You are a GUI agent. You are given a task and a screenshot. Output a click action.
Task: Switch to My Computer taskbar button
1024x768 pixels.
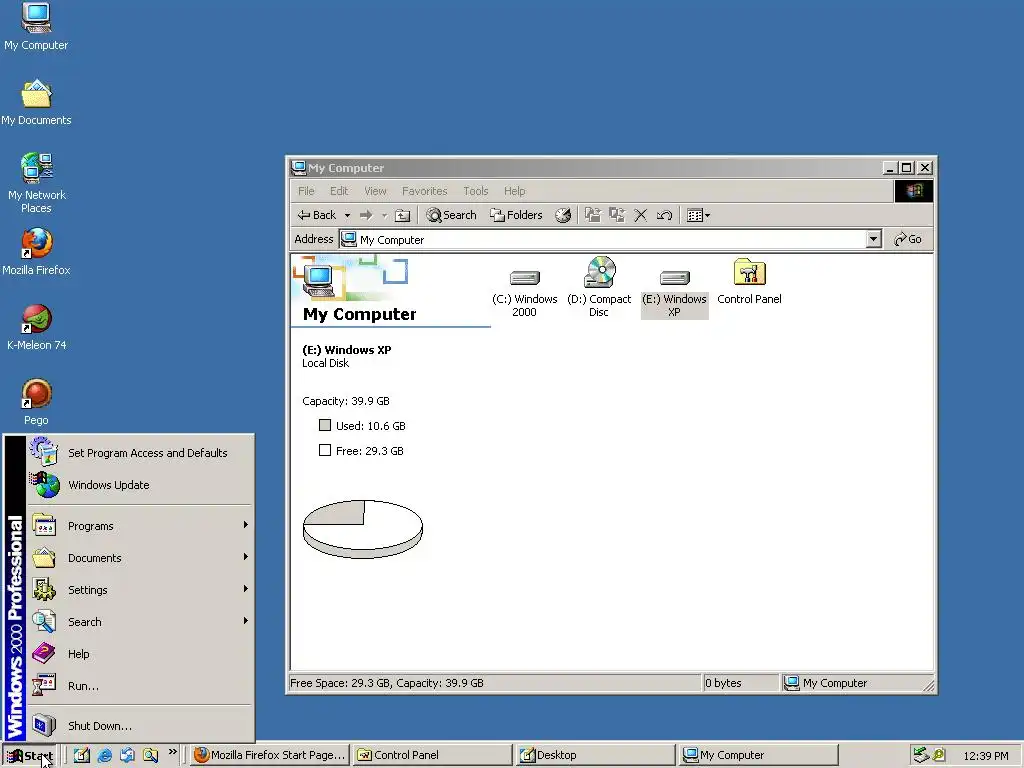pyautogui.click(x=758, y=755)
